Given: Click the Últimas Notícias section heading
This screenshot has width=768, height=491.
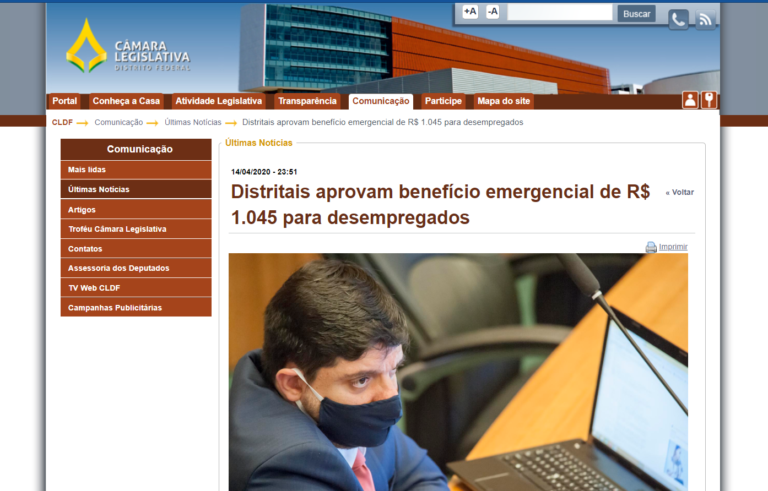Looking at the screenshot, I should (259, 143).
